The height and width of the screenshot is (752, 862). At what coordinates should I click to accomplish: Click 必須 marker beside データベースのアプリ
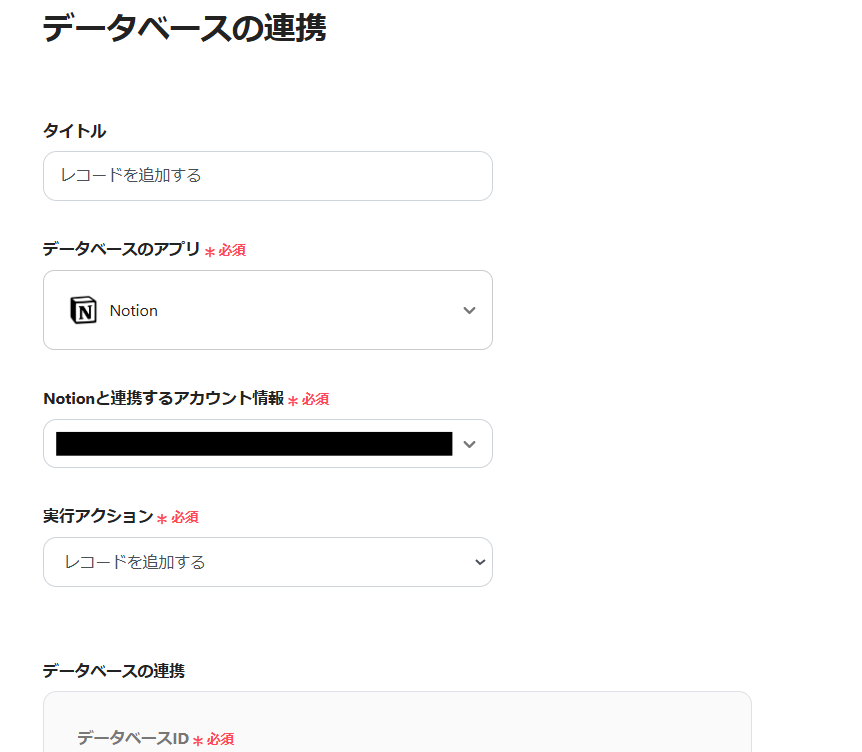[x=232, y=250]
